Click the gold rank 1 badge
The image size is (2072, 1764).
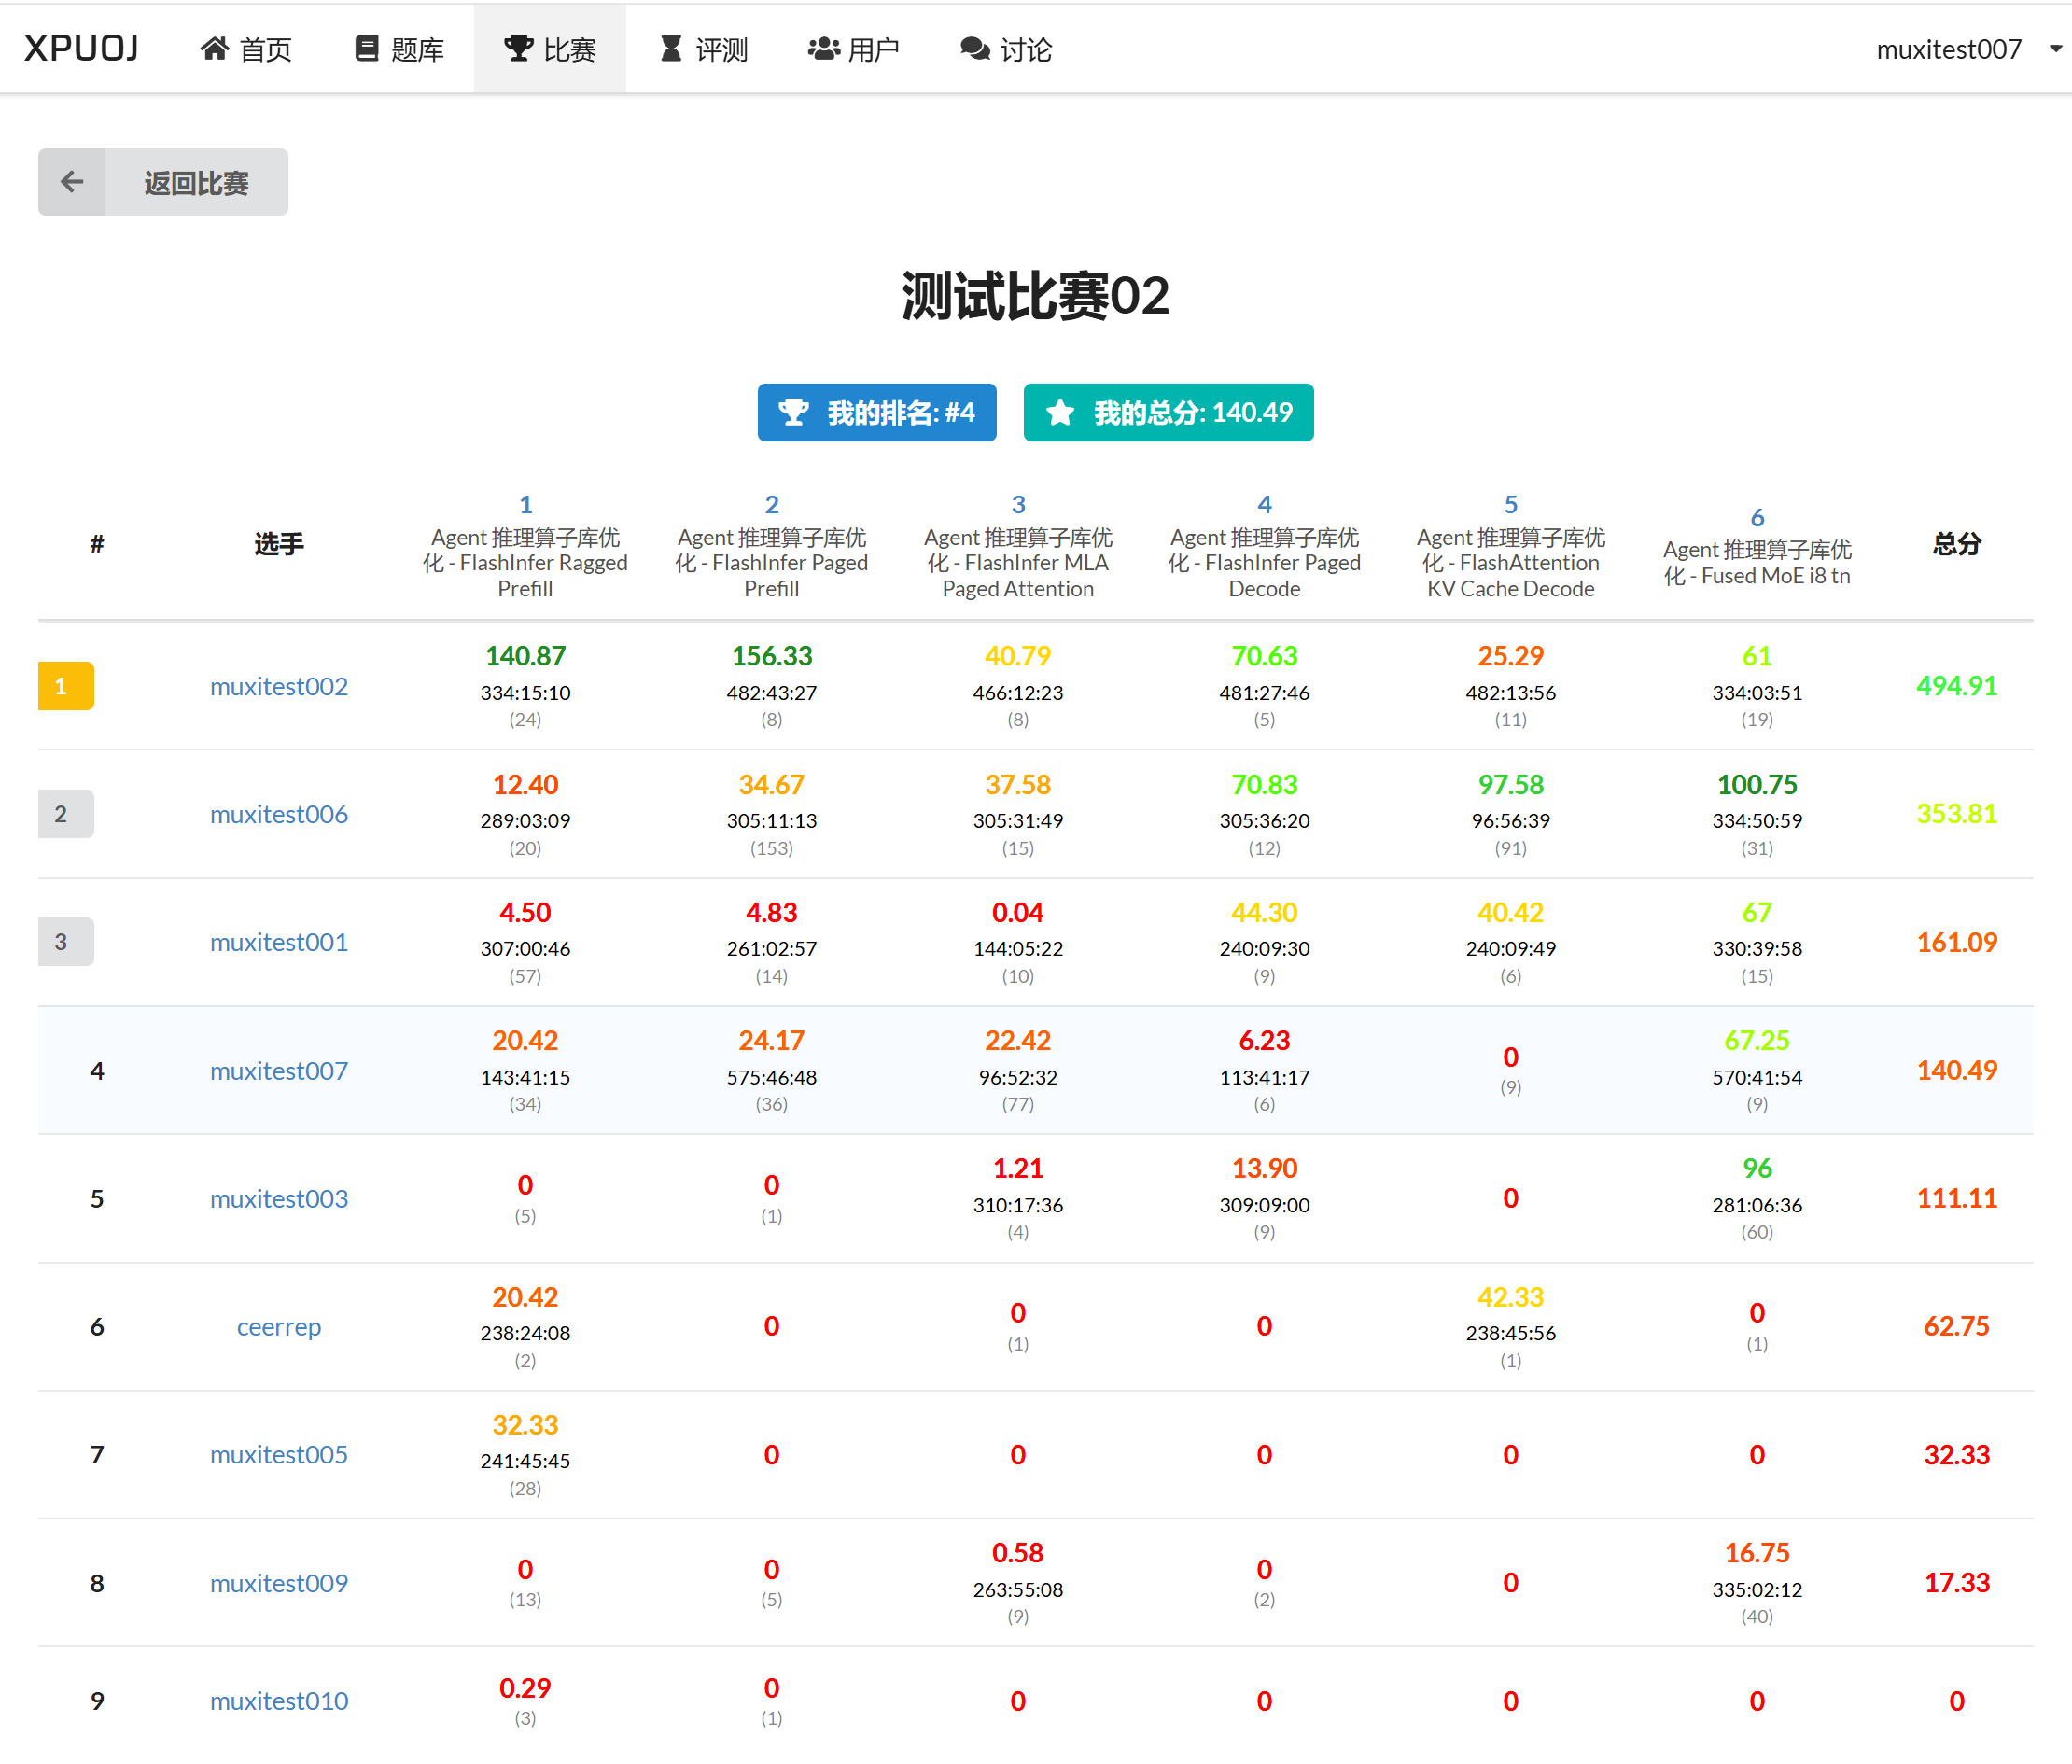66,686
